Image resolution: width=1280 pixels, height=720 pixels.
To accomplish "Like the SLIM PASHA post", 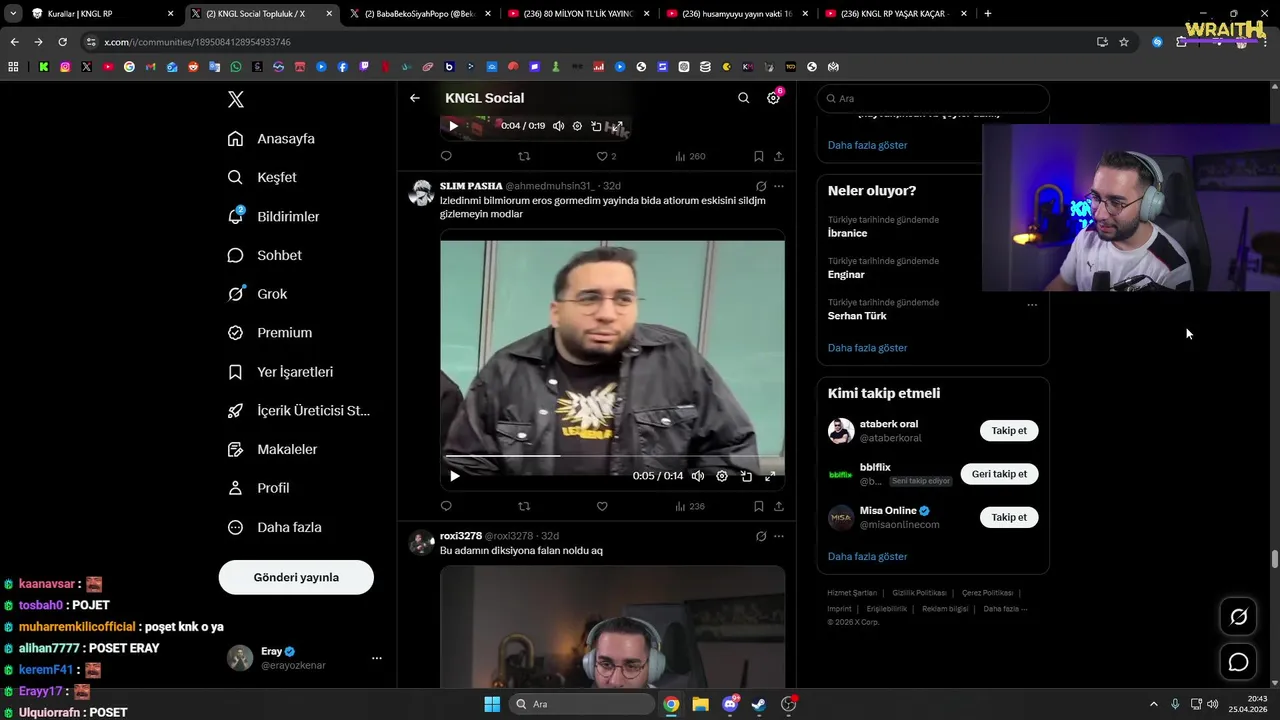I will point(602,506).
